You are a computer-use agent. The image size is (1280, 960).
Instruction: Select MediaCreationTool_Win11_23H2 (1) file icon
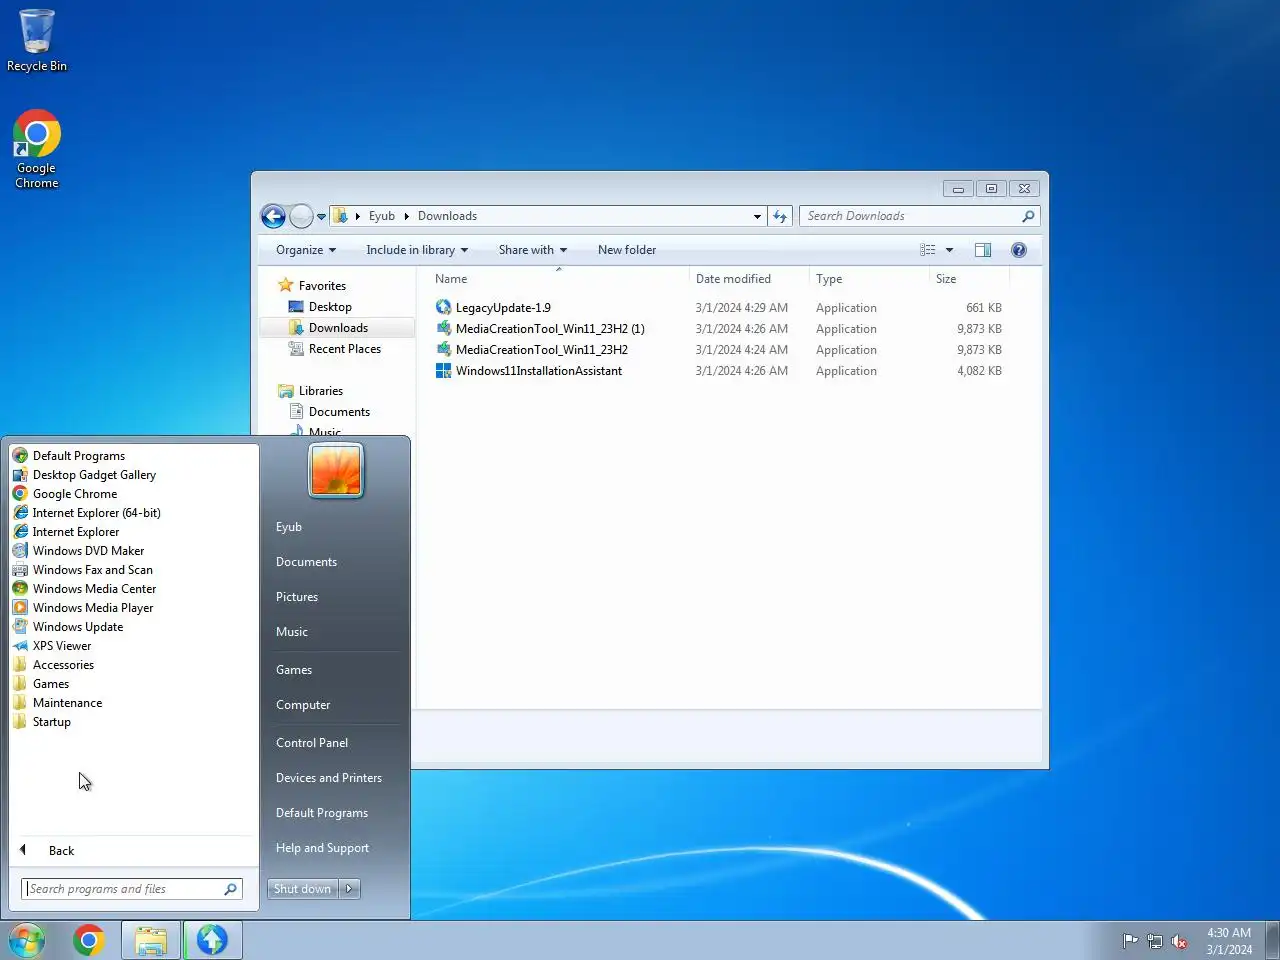444,329
